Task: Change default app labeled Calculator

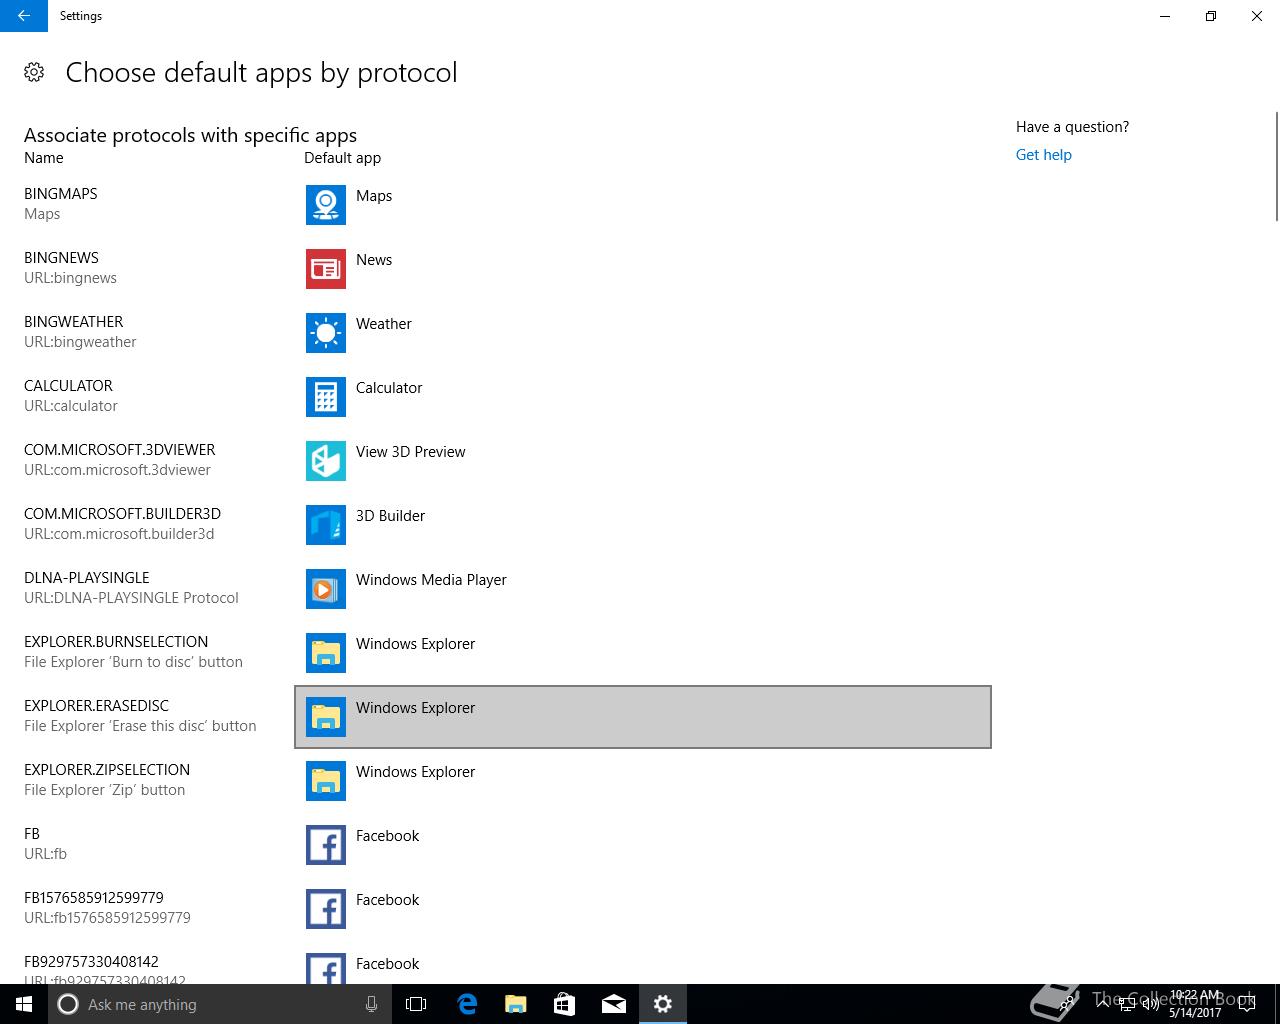Action: pos(643,397)
